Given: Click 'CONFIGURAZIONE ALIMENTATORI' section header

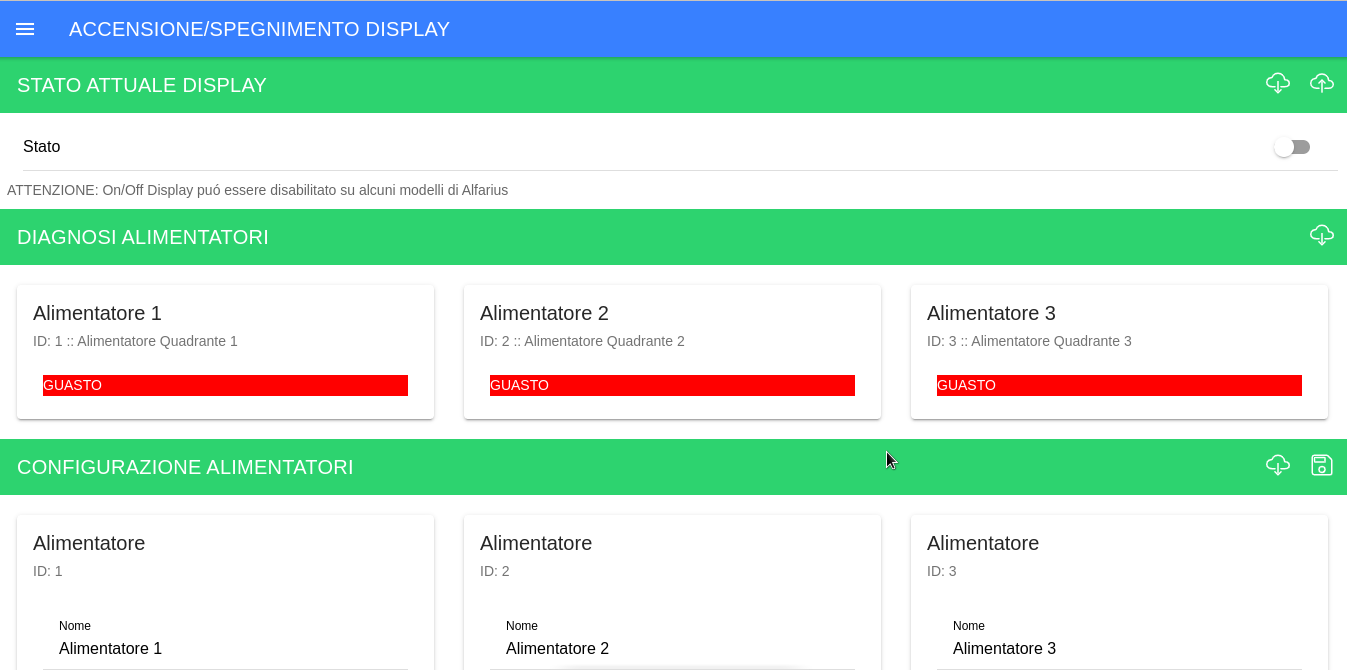Looking at the screenshot, I should 185,467.
